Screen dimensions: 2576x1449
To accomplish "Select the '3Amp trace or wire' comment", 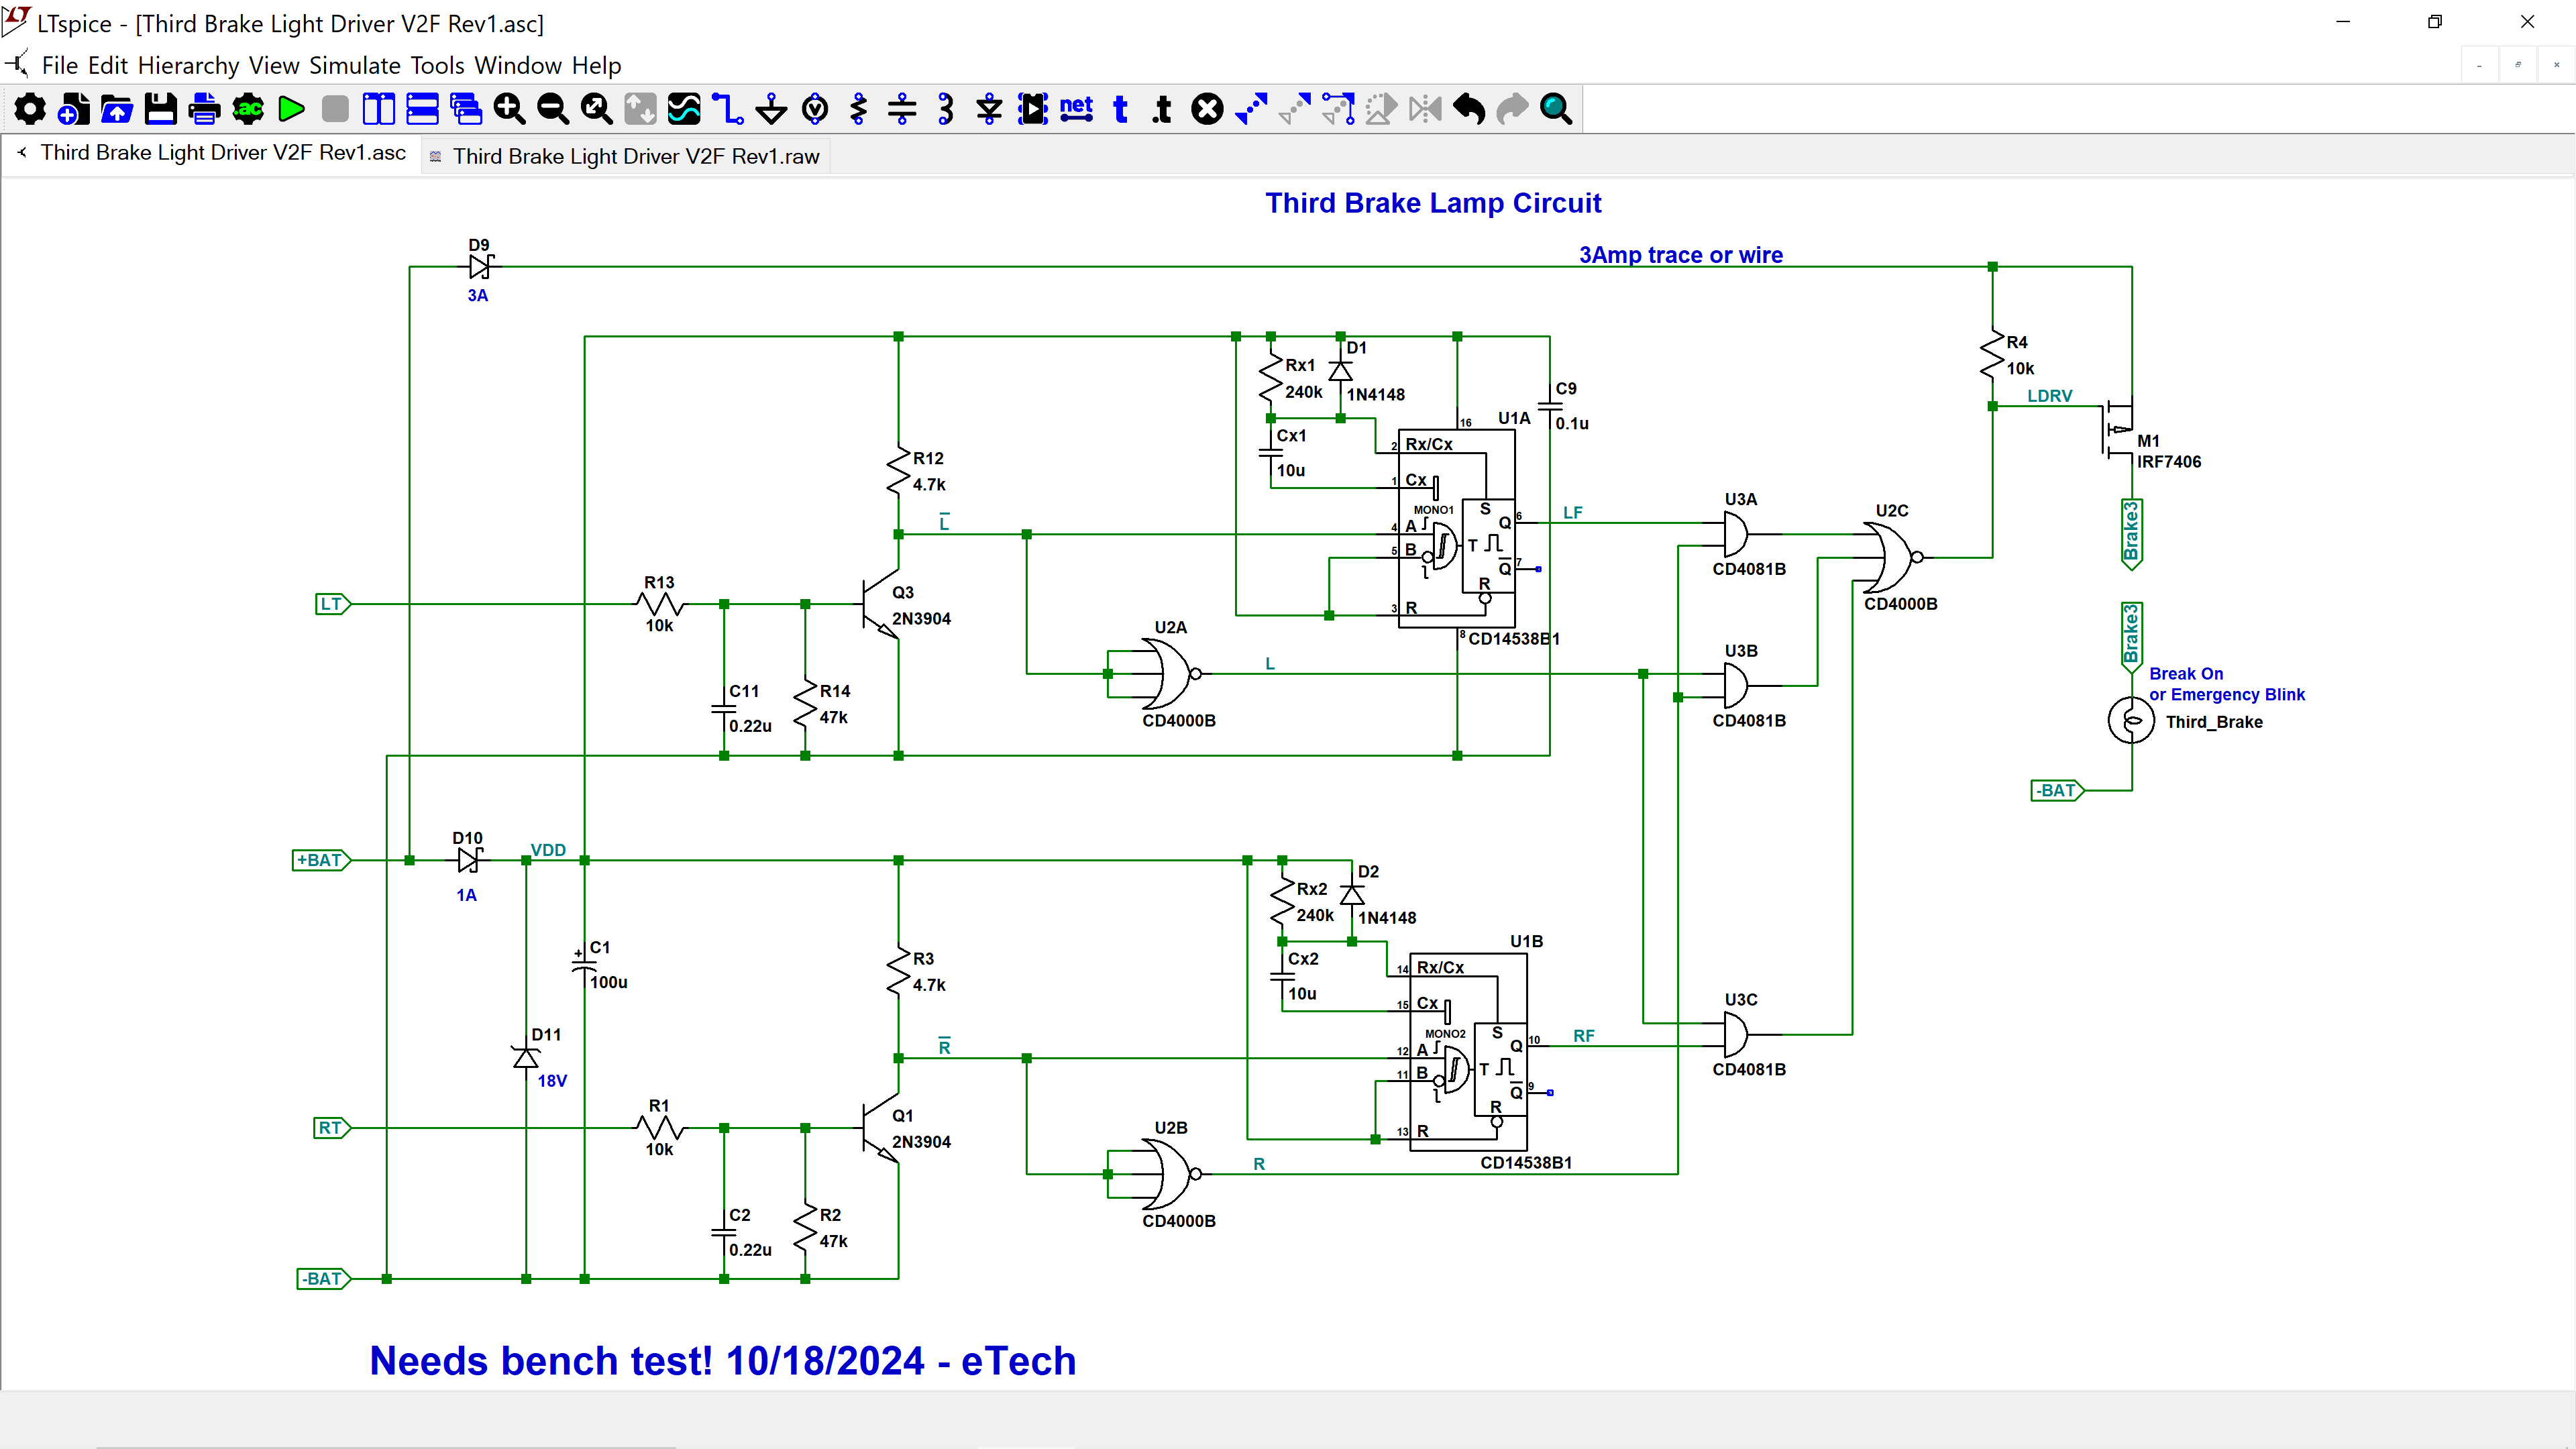I will pos(1680,255).
